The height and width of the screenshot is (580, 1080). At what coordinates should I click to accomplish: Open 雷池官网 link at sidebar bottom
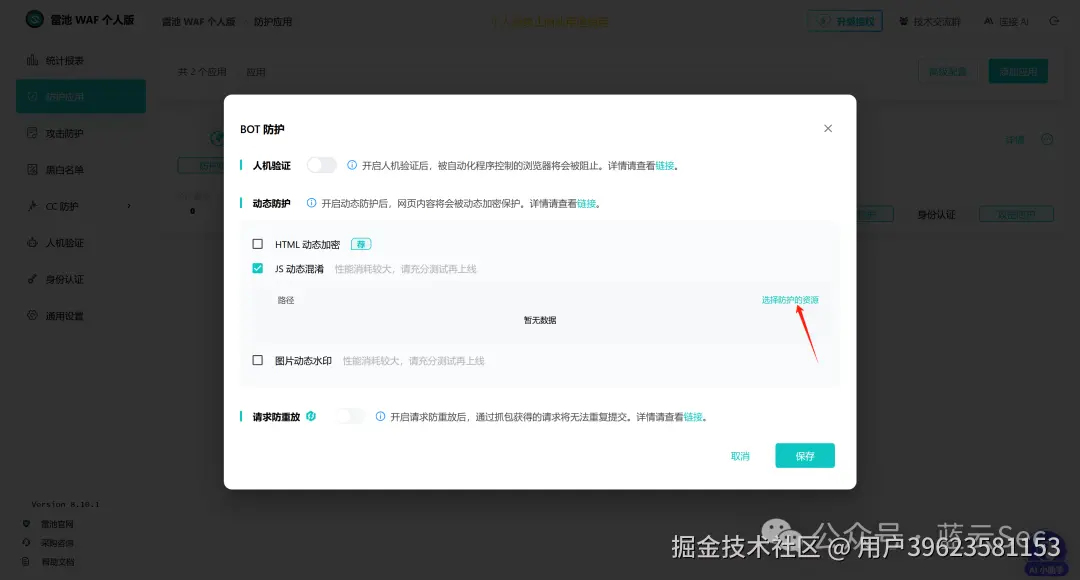56,524
